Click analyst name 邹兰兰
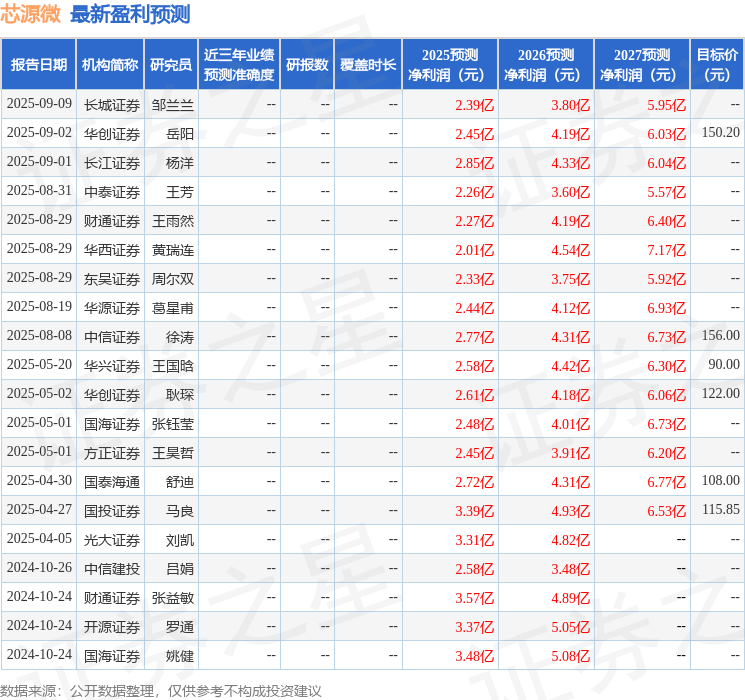The image size is (745, 700). coord(172,104)
